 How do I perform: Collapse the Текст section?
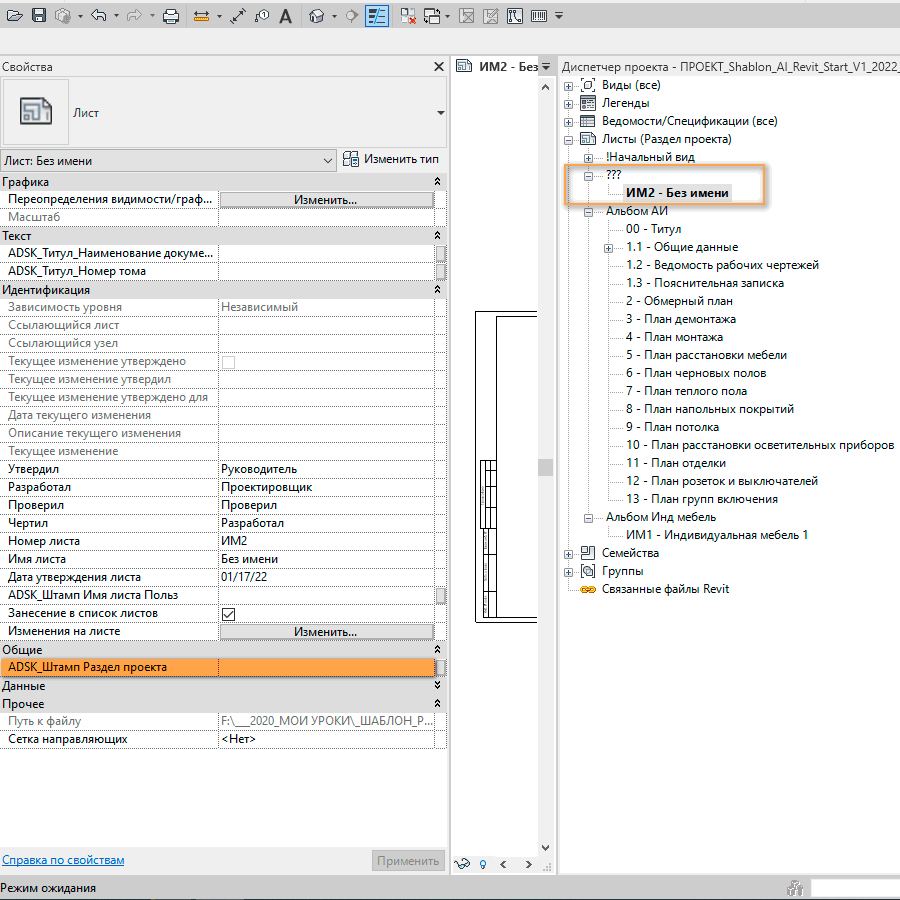coord(437,235)
